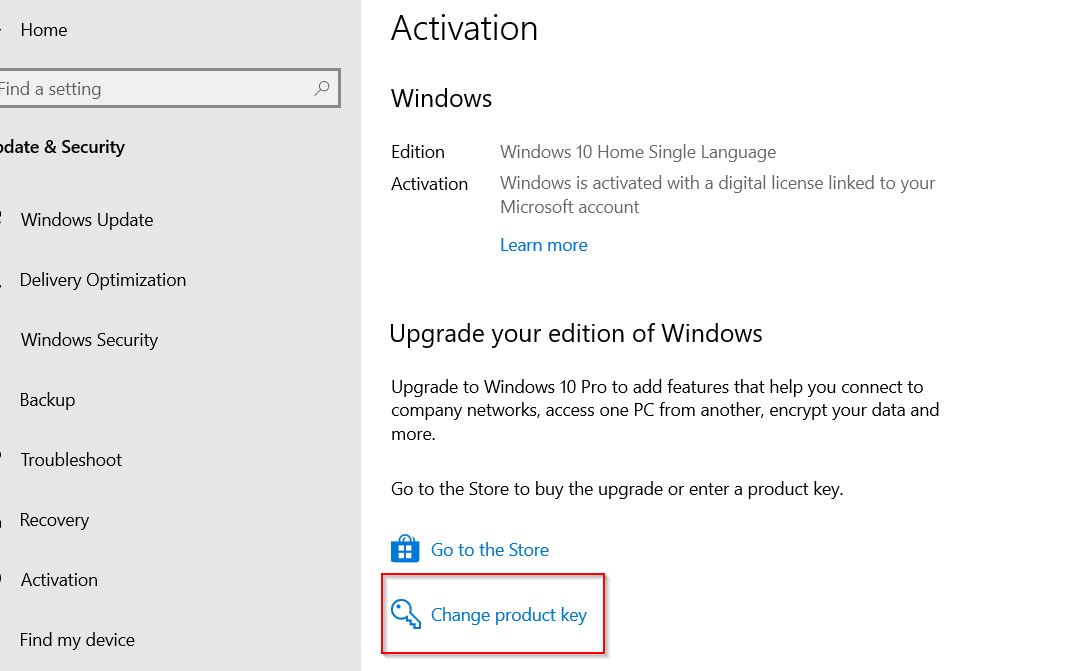
Task: Click the Upgrade your edition of Windows heading
Action: [x=576, y=333]
